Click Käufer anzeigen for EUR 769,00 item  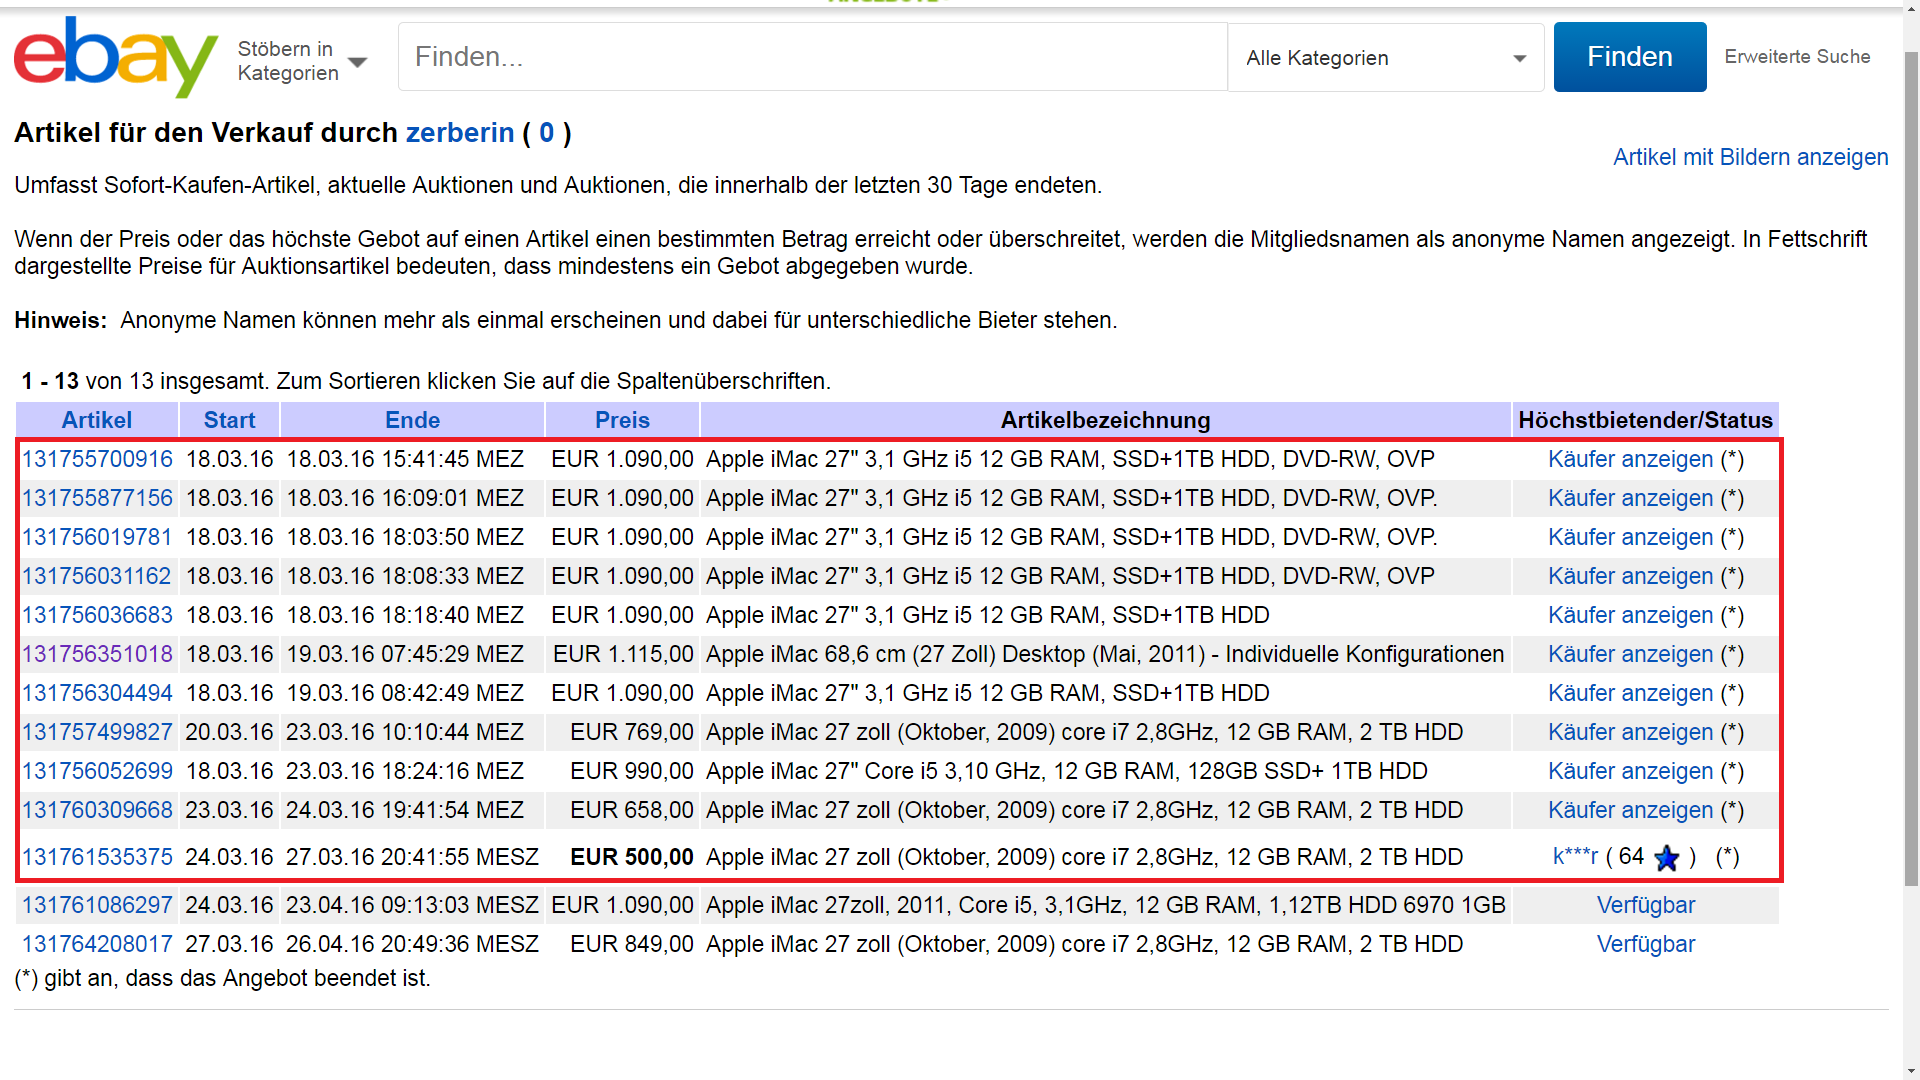[1631, 732]
